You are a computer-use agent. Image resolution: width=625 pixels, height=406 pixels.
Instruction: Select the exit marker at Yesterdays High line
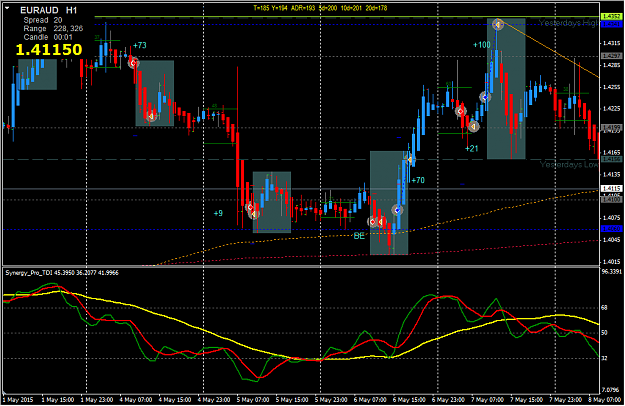point(497,25)
